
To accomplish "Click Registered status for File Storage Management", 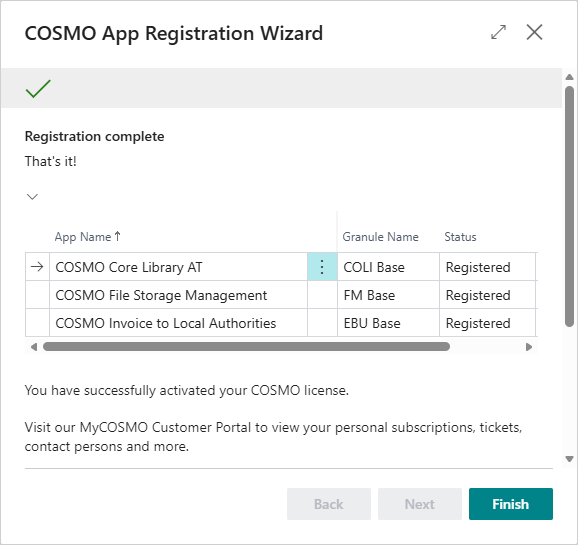I will pyautogui.click(x=487, y=295).
